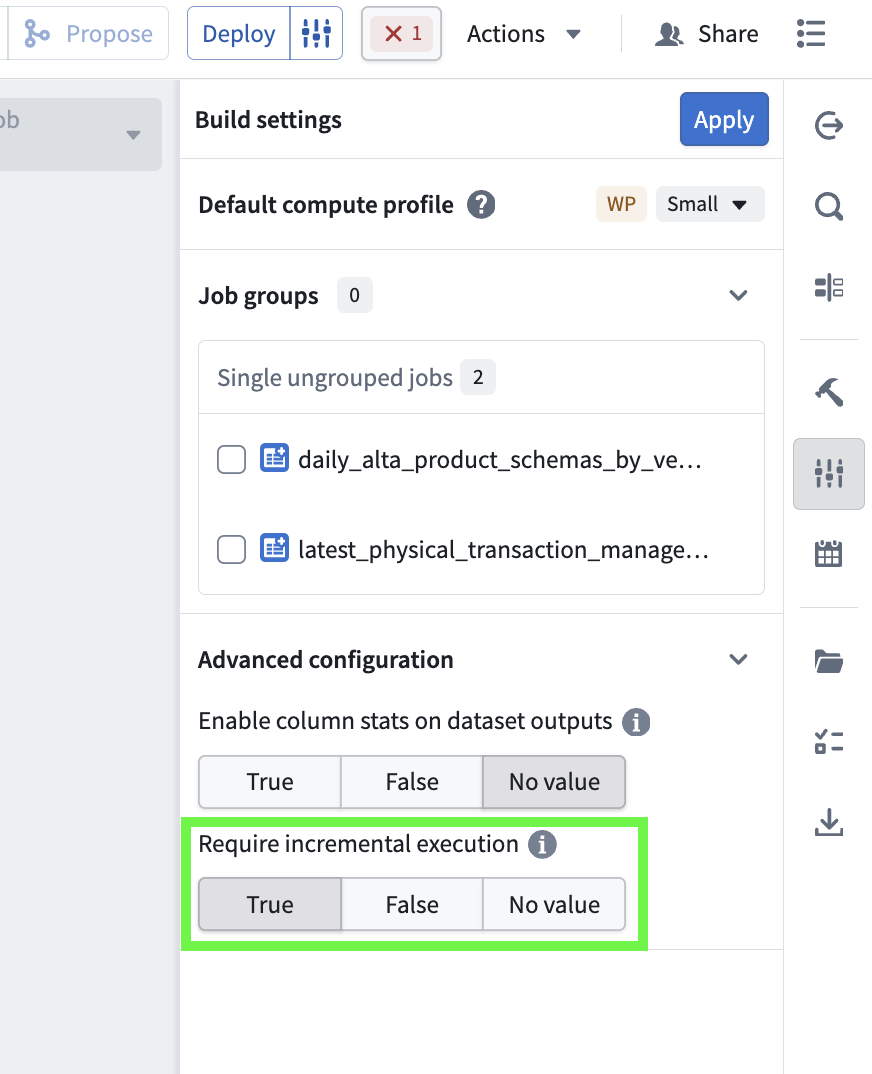872x1074 pixels.
Task: Set column stats on dataset outputs to True
Action: tap(269, 782)
